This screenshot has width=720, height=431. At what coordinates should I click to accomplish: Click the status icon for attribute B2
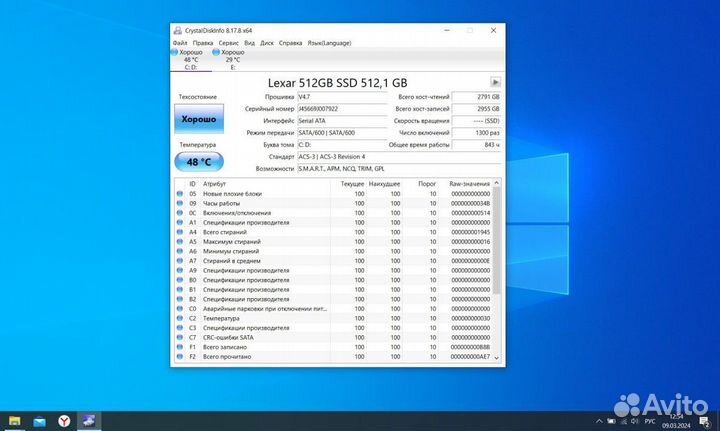(x=180, y=299)
